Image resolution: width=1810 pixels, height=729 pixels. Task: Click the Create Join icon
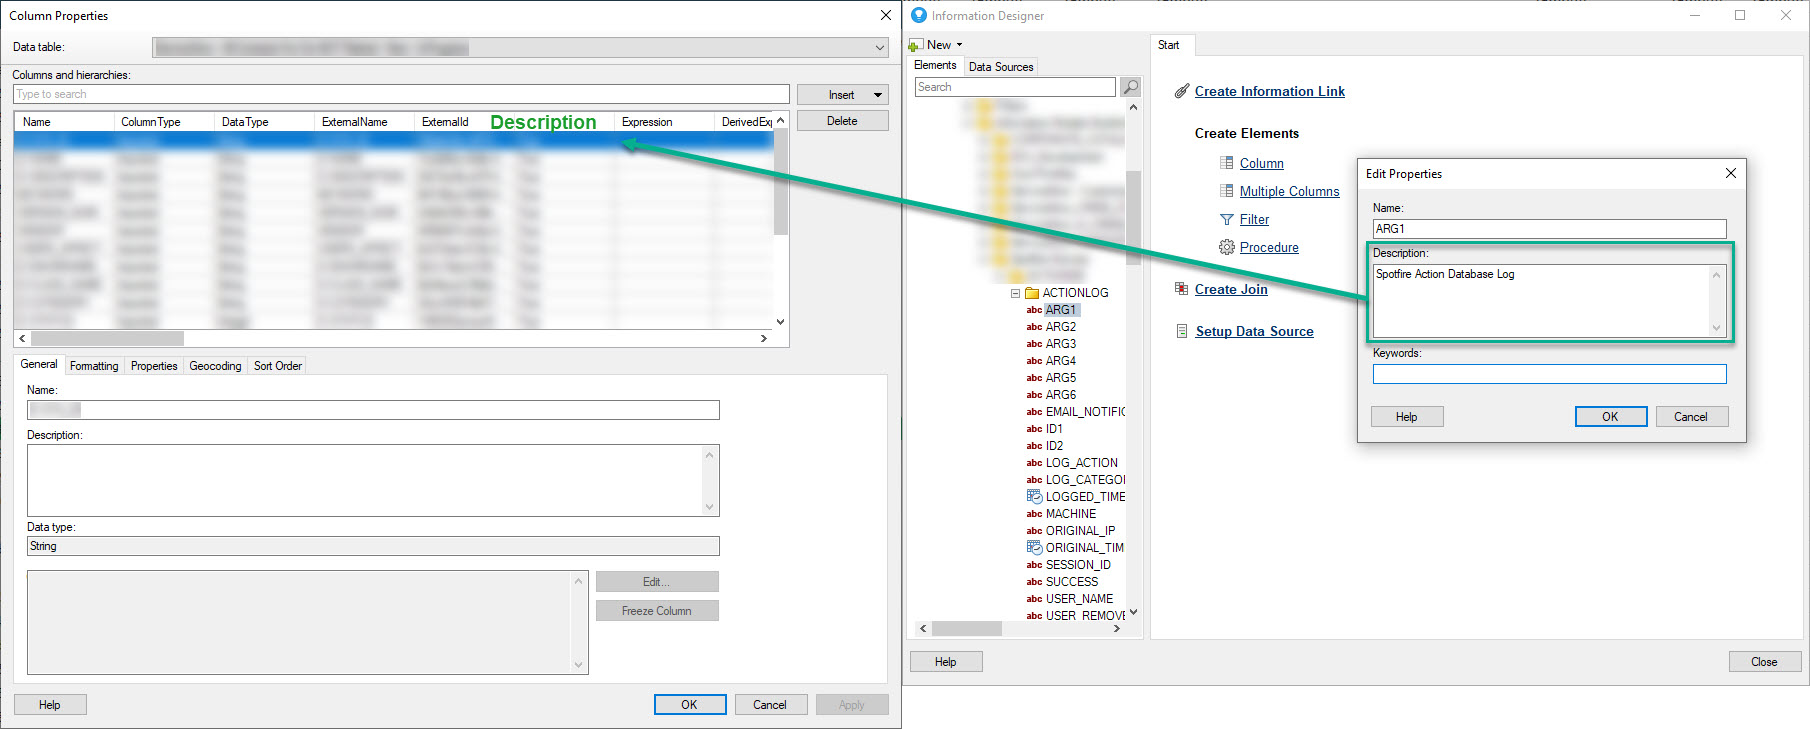(1182, 289)
